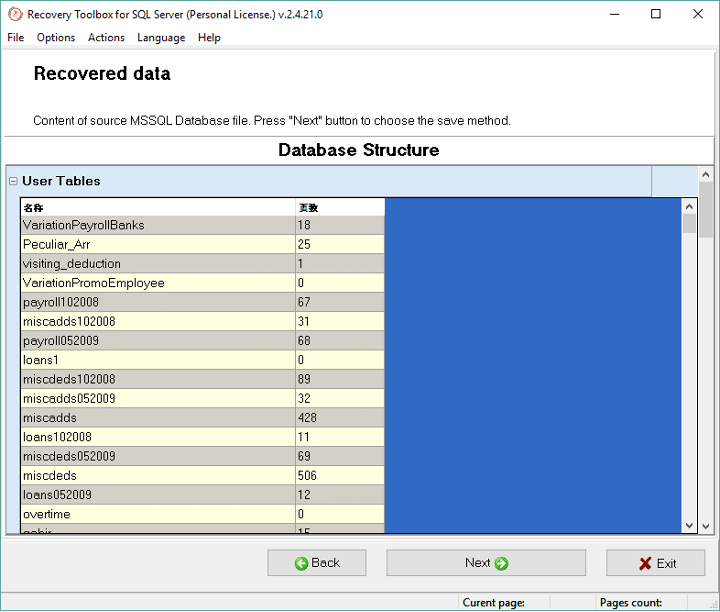The width and height of the screenshot is (720, 612).
Task: Open the Options menu
Action: (x=56, y=38)
